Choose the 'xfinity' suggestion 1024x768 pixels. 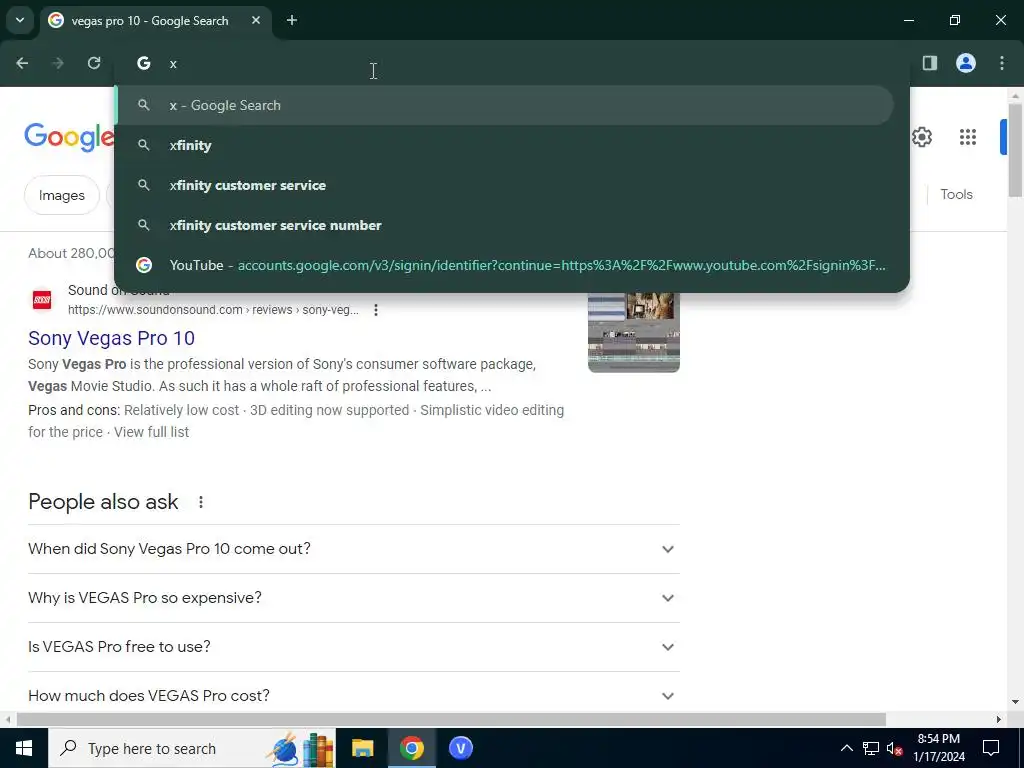point(504,145)
